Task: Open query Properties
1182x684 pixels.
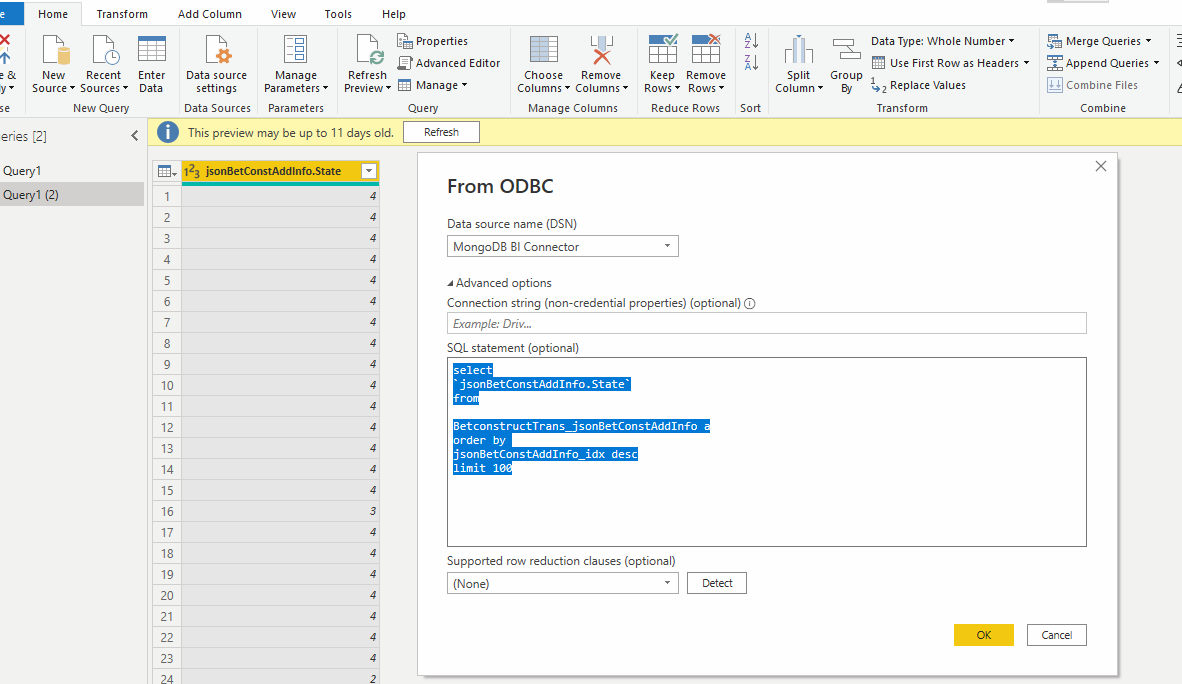Action: pyautogui.click(x=433, y=41)
